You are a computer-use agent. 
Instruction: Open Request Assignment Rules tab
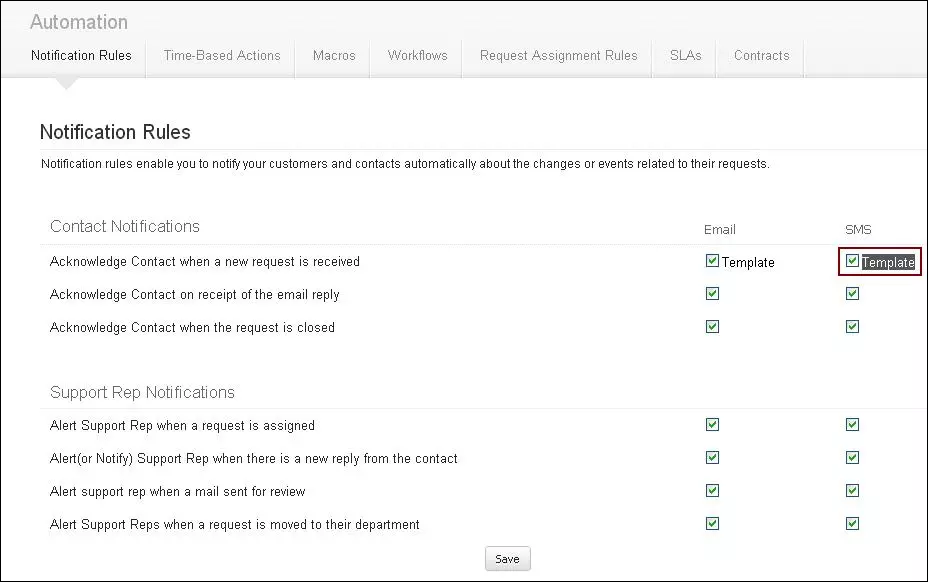point(558,56)
